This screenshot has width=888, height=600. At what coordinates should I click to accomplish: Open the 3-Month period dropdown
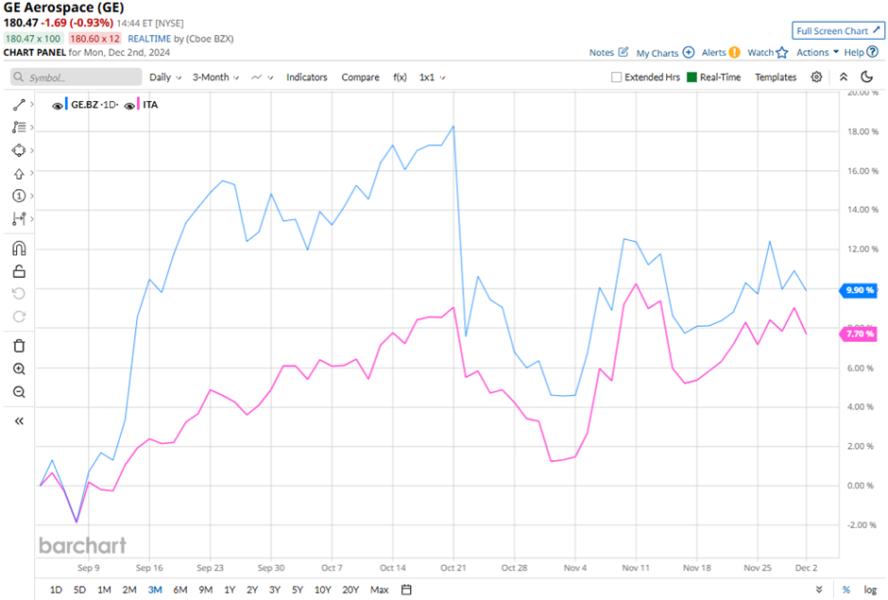[x=216, y=77]
